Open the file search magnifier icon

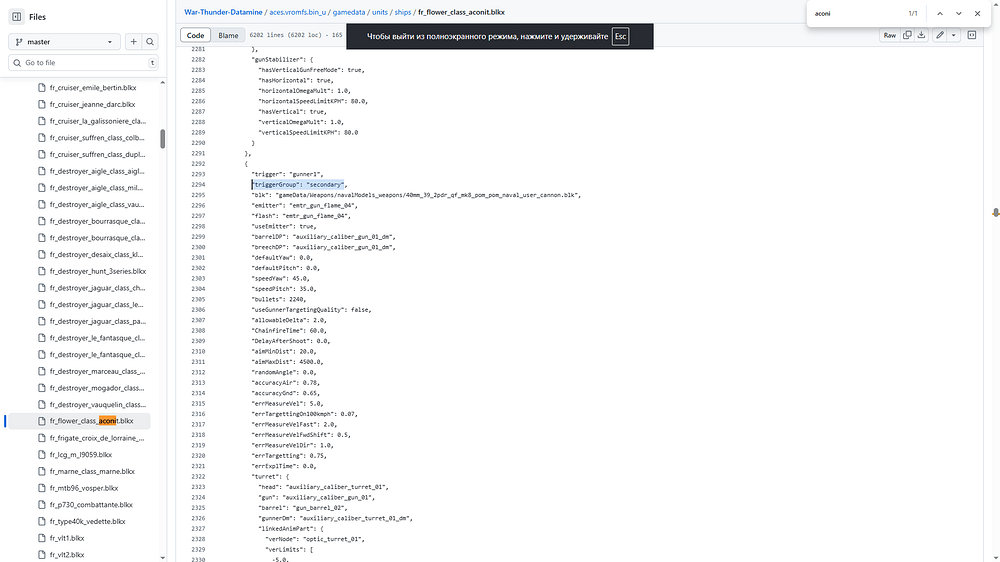[150, 42]
